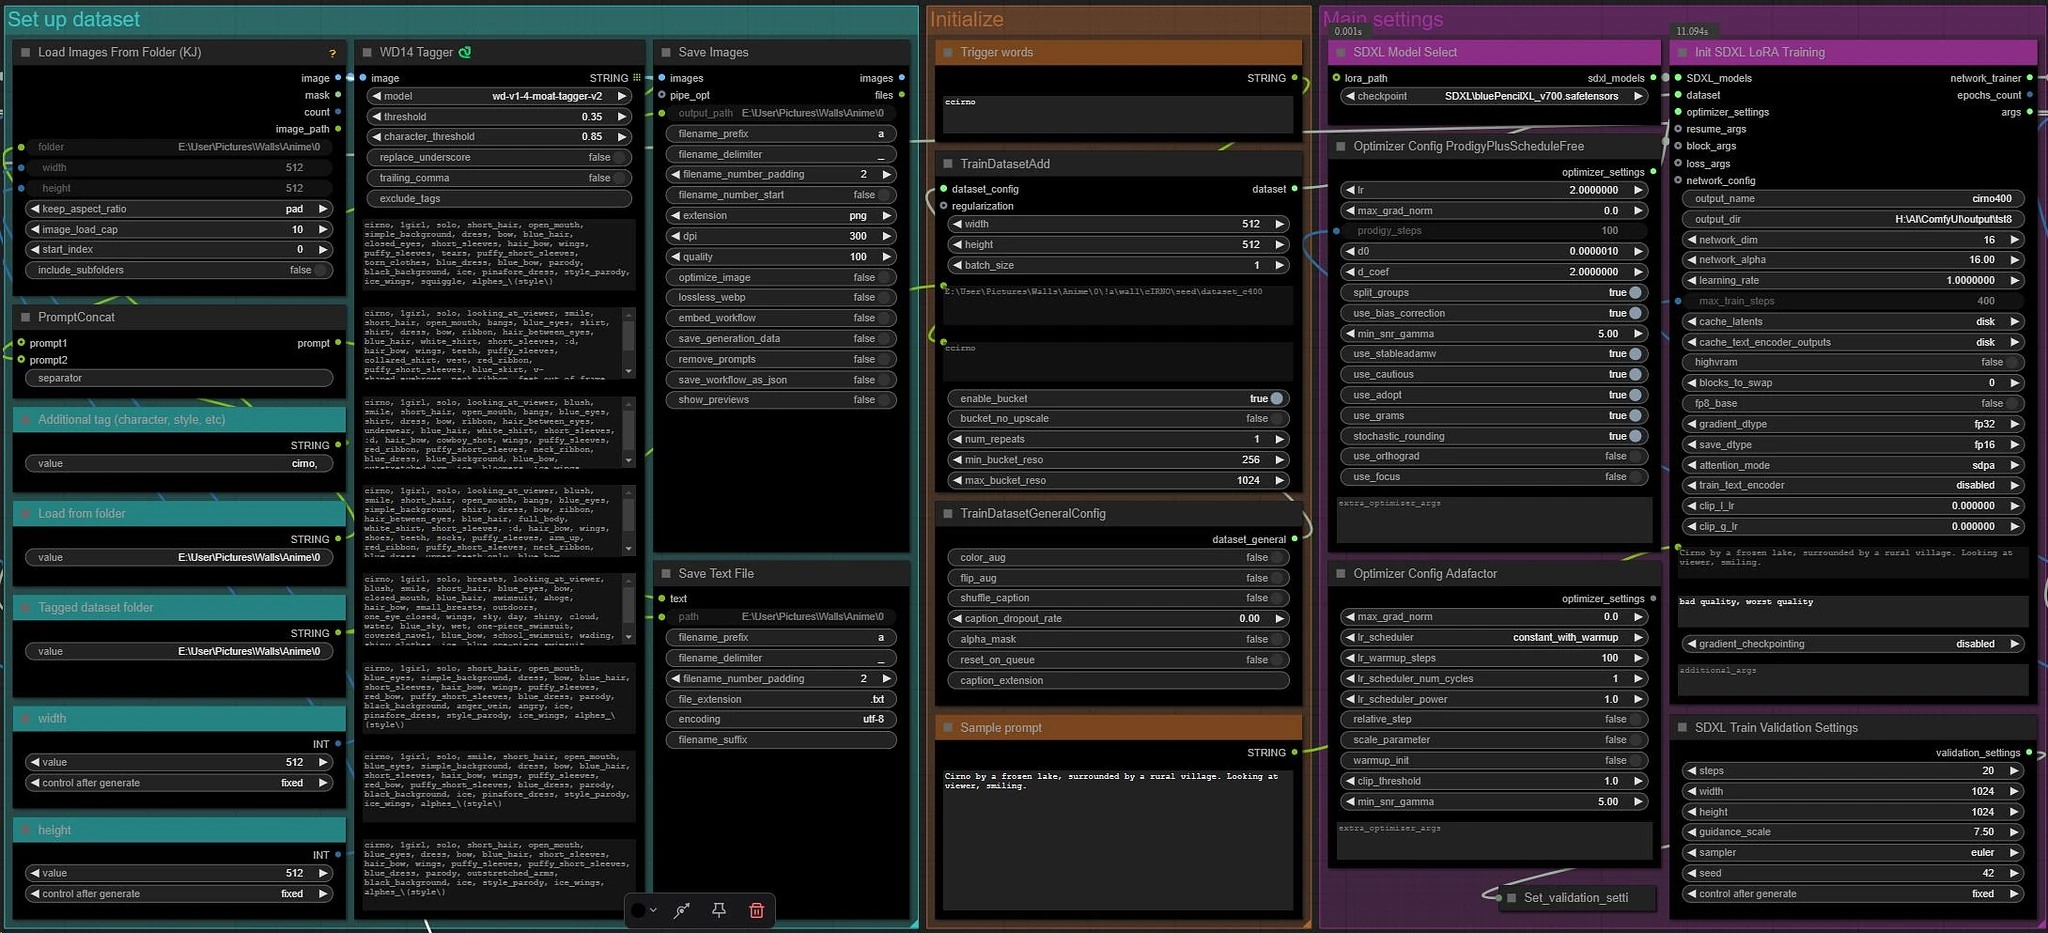This screenshot has height=933, width=2048.
Task: Edit the output_name cirno400 field
Action: click(1854, 198)
